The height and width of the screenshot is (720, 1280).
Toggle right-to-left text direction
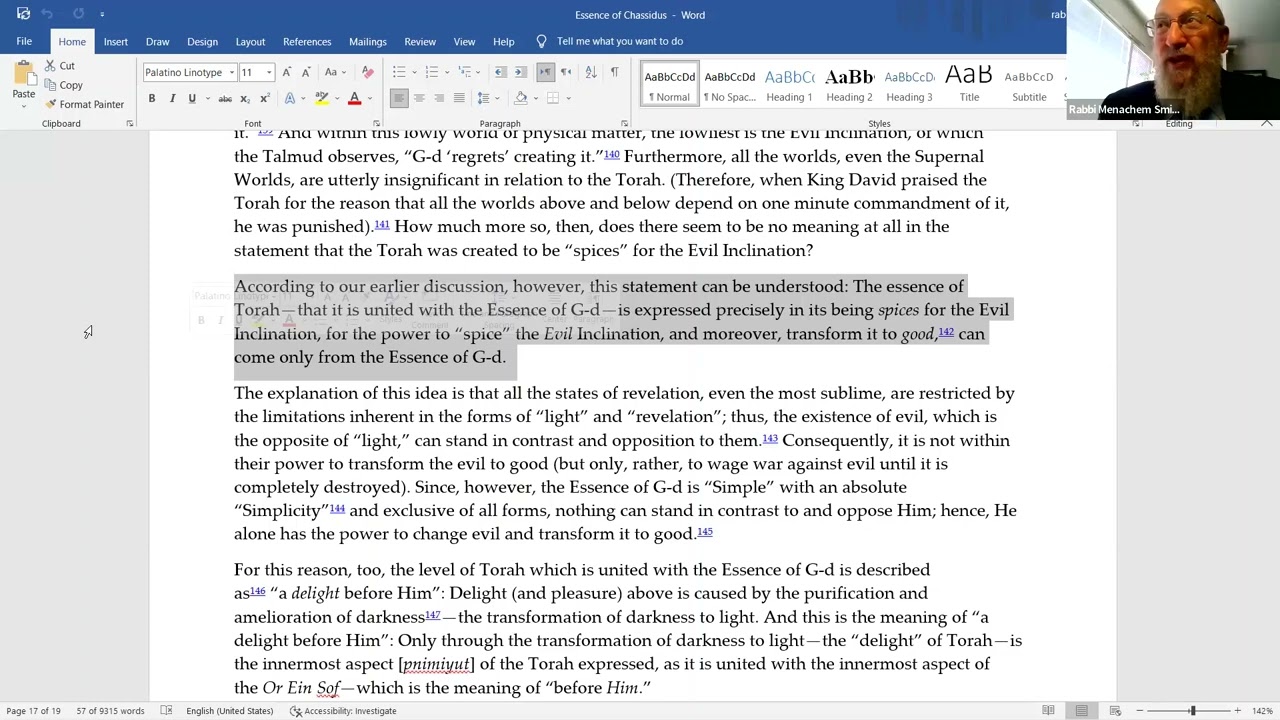click(566, 72)
